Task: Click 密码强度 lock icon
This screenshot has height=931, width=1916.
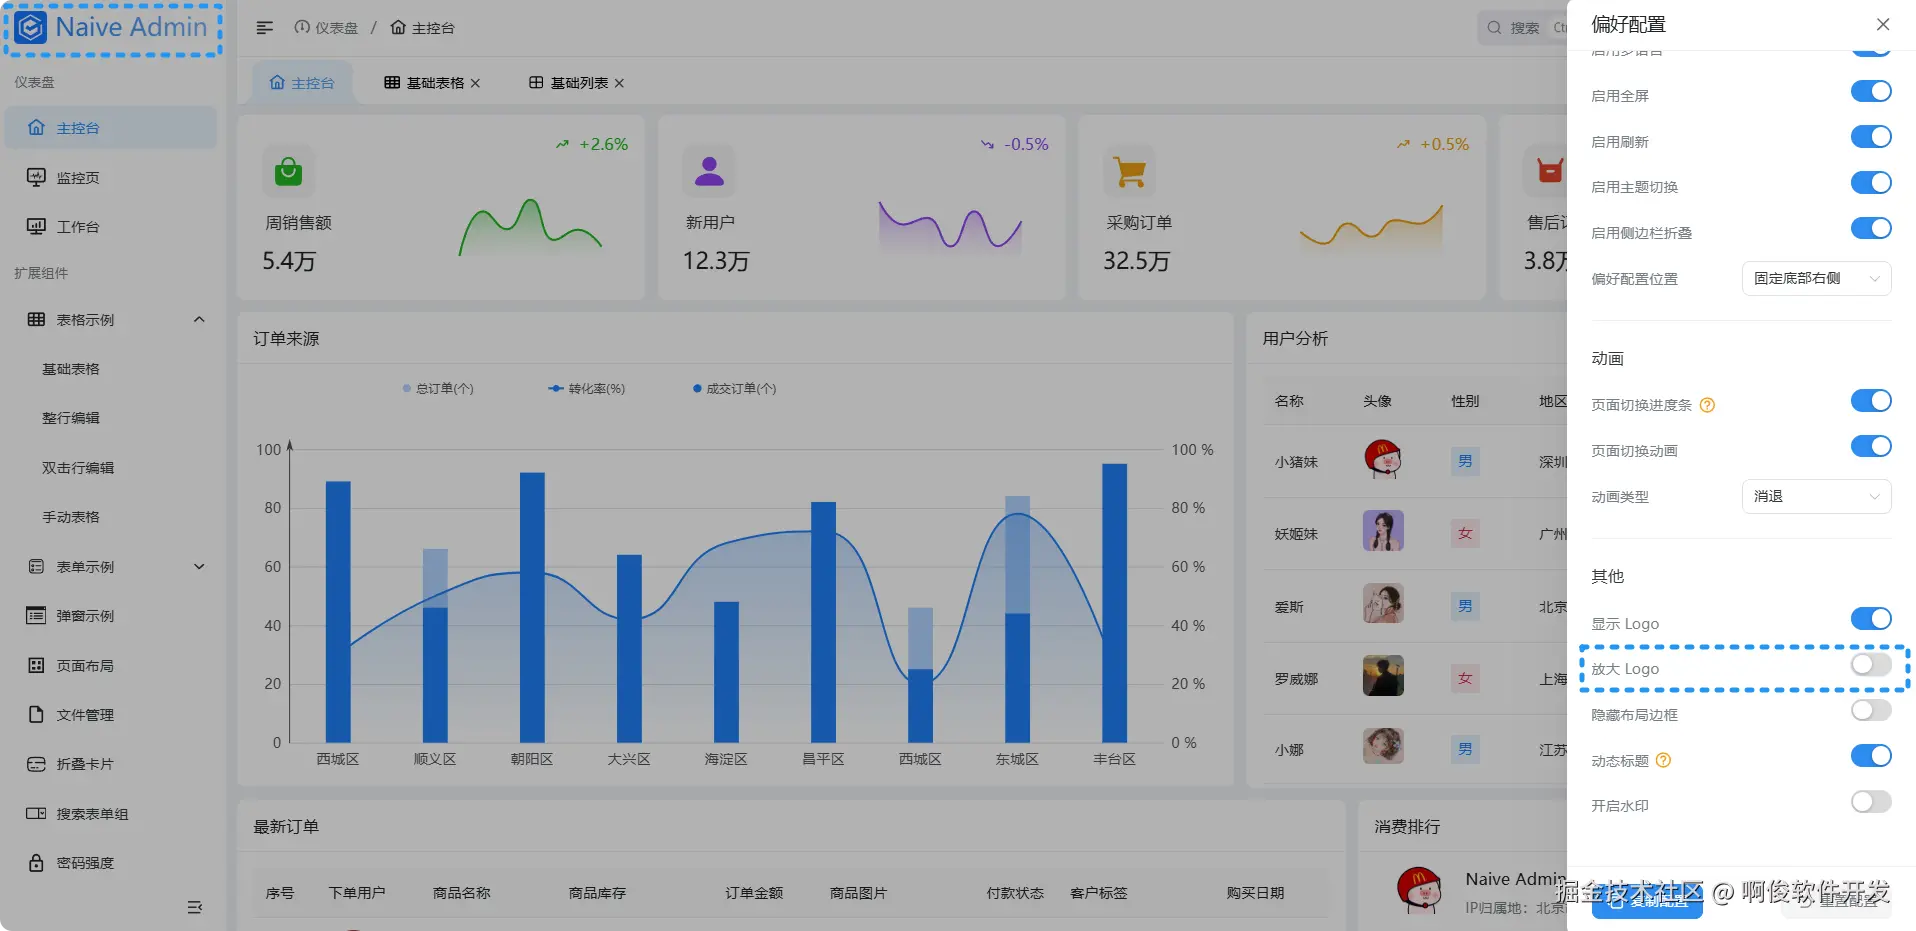Action: (36, 862)
